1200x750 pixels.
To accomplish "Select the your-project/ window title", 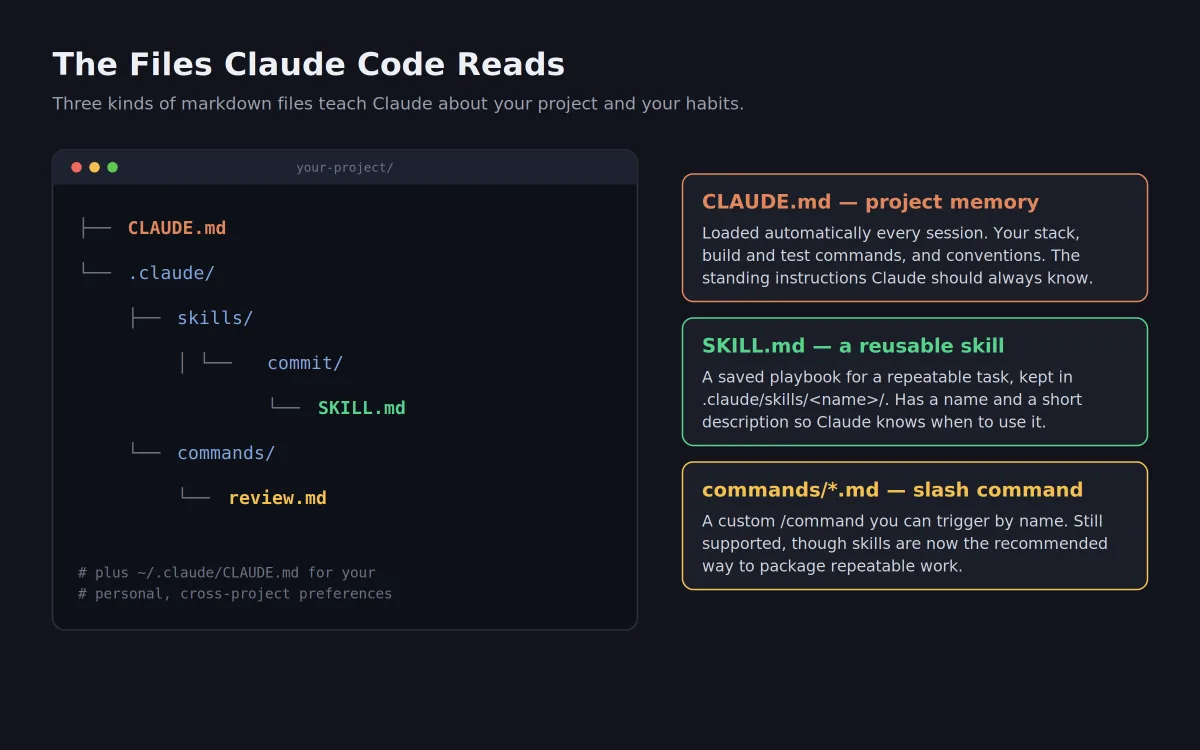I will coord(345,168).
